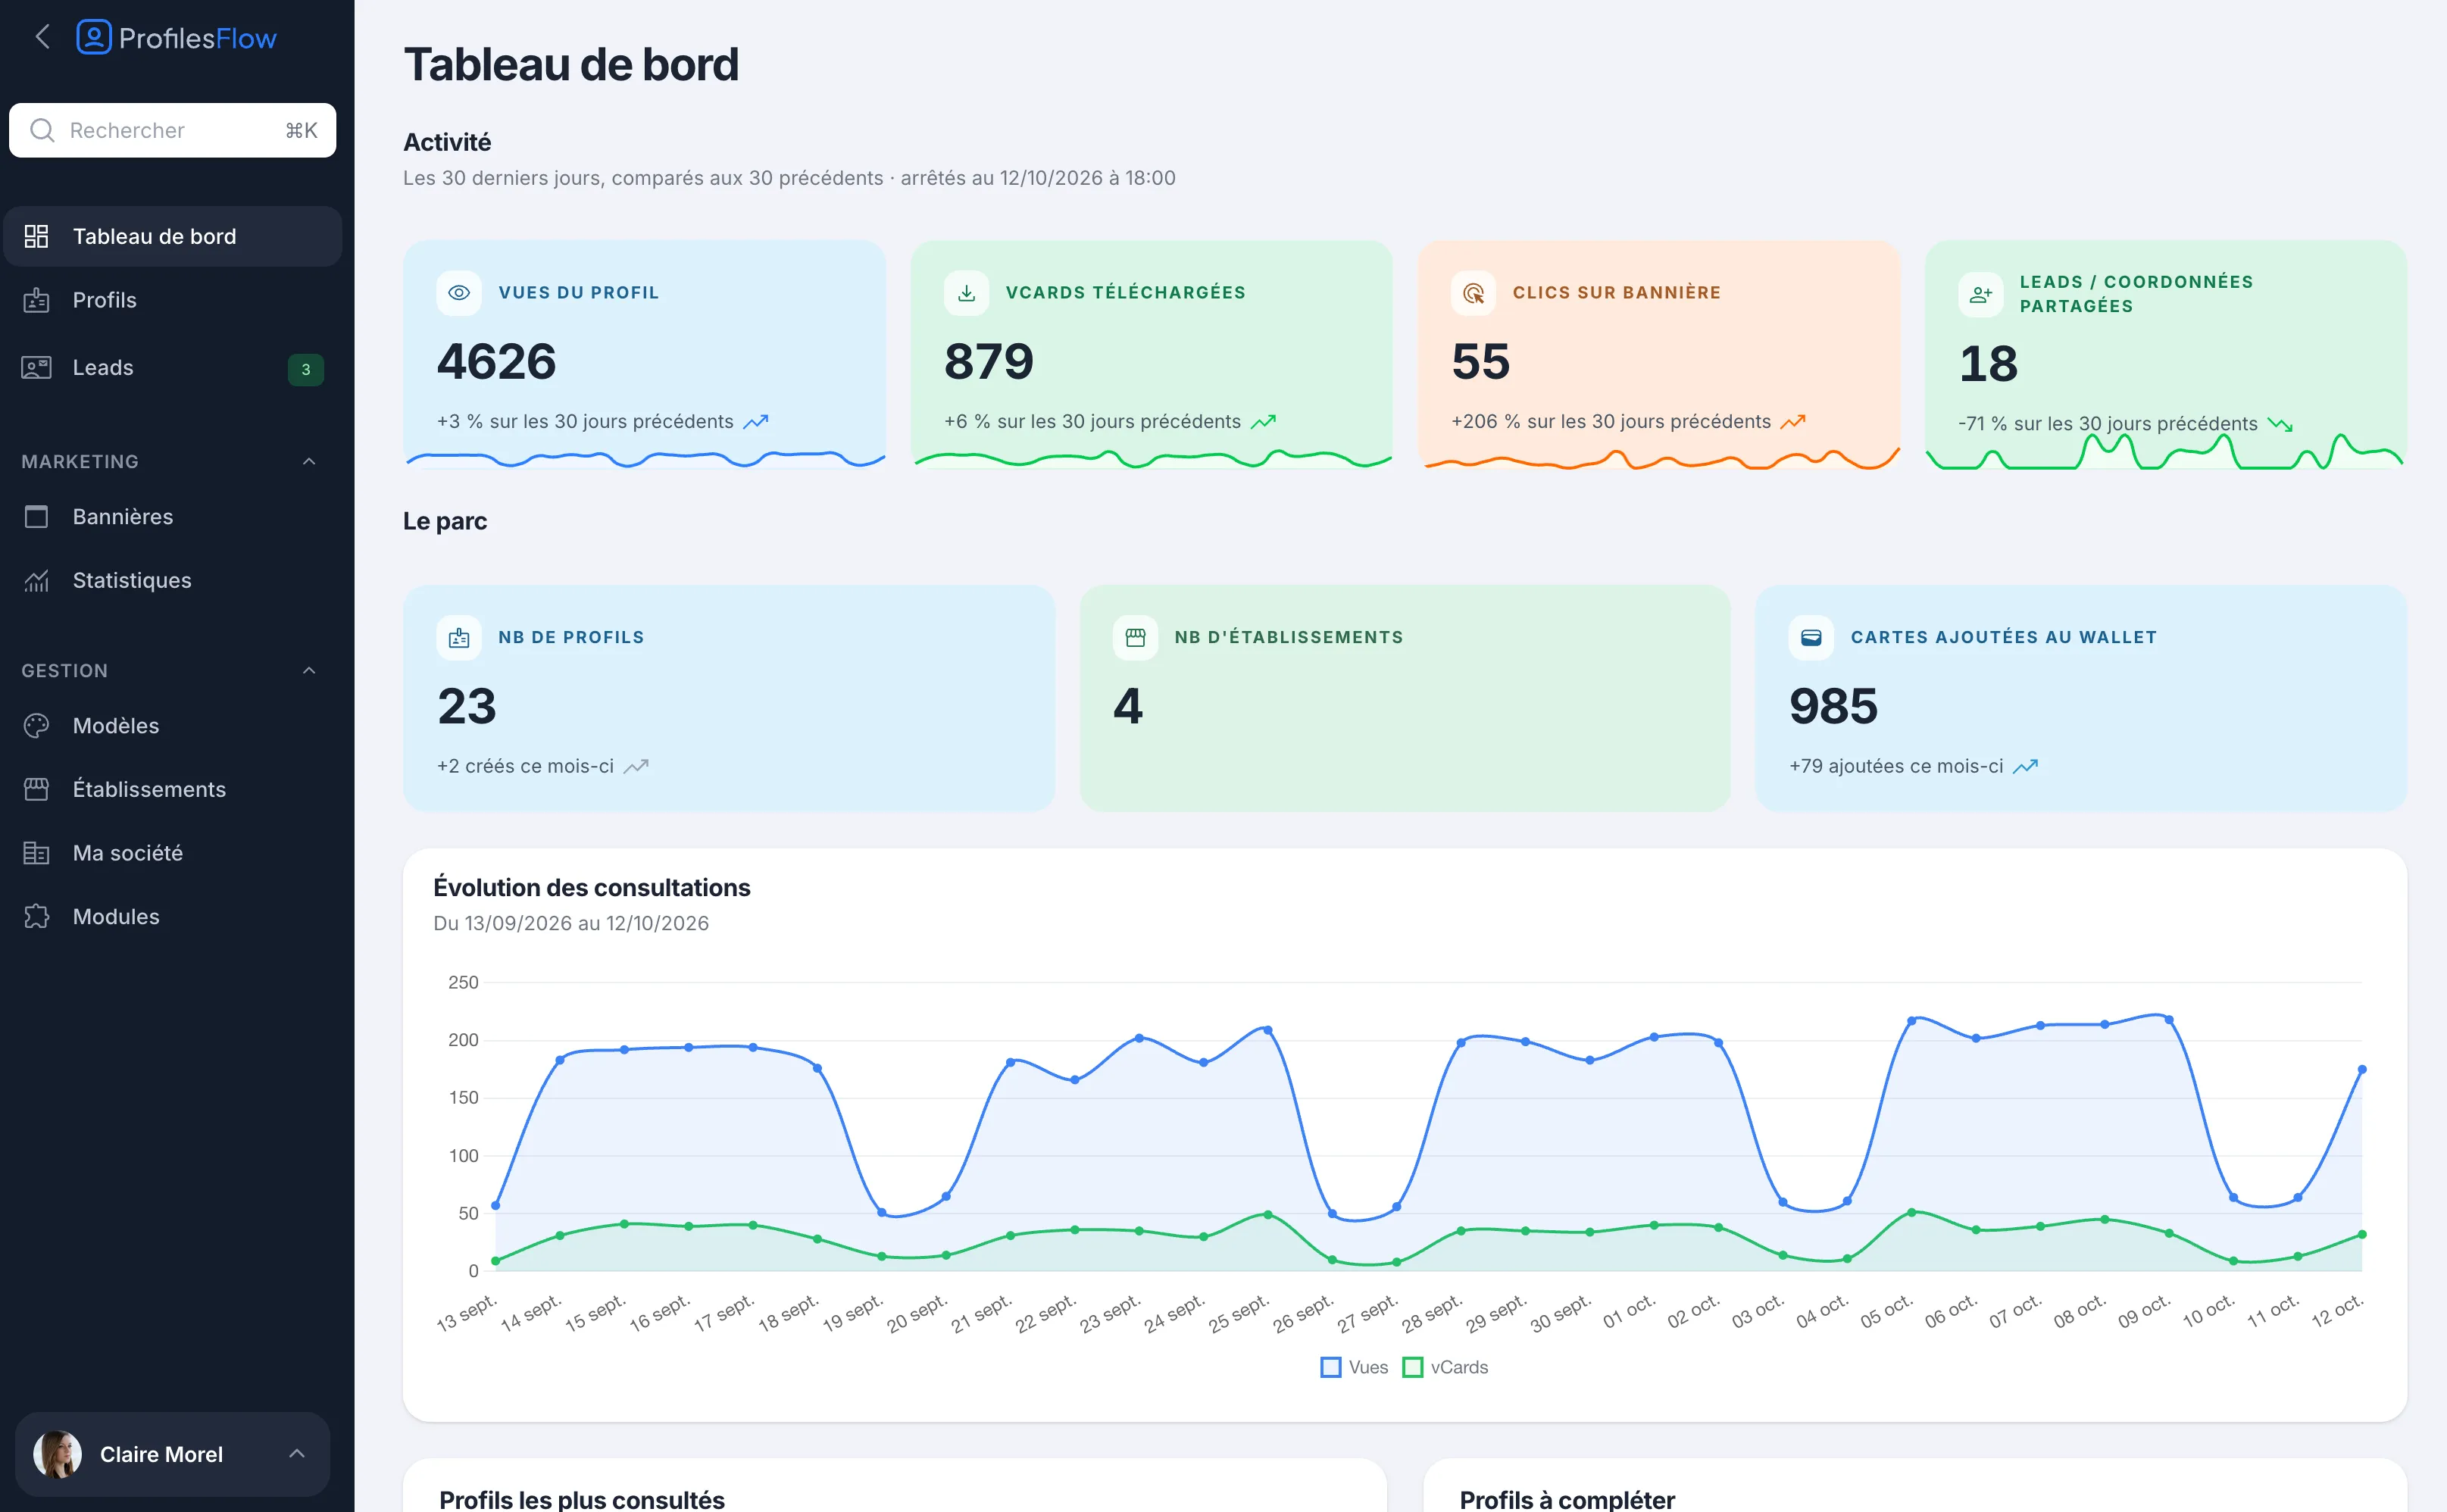
Task: Click Claire Morel's avatar photo
Action: click(57, 1454)
